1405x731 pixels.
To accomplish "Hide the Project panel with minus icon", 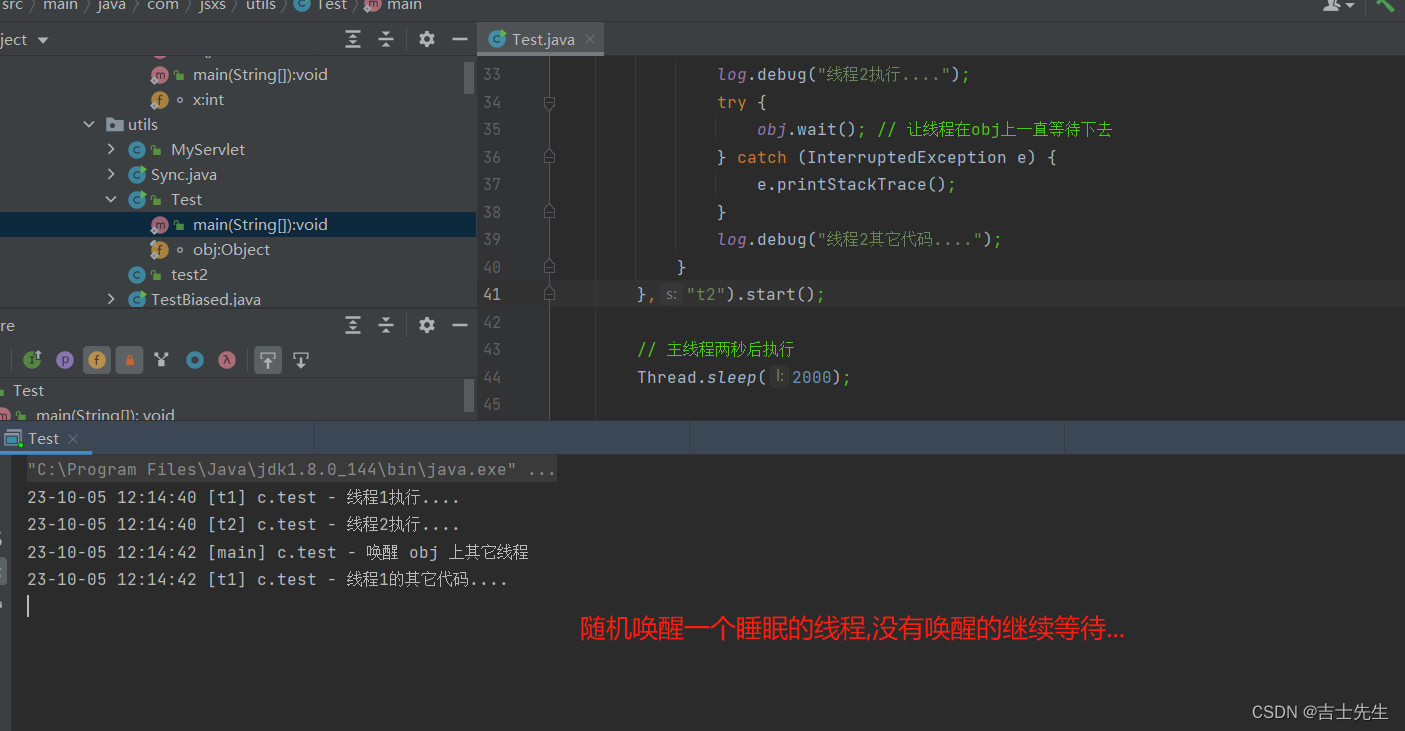I will pos(460,39).
